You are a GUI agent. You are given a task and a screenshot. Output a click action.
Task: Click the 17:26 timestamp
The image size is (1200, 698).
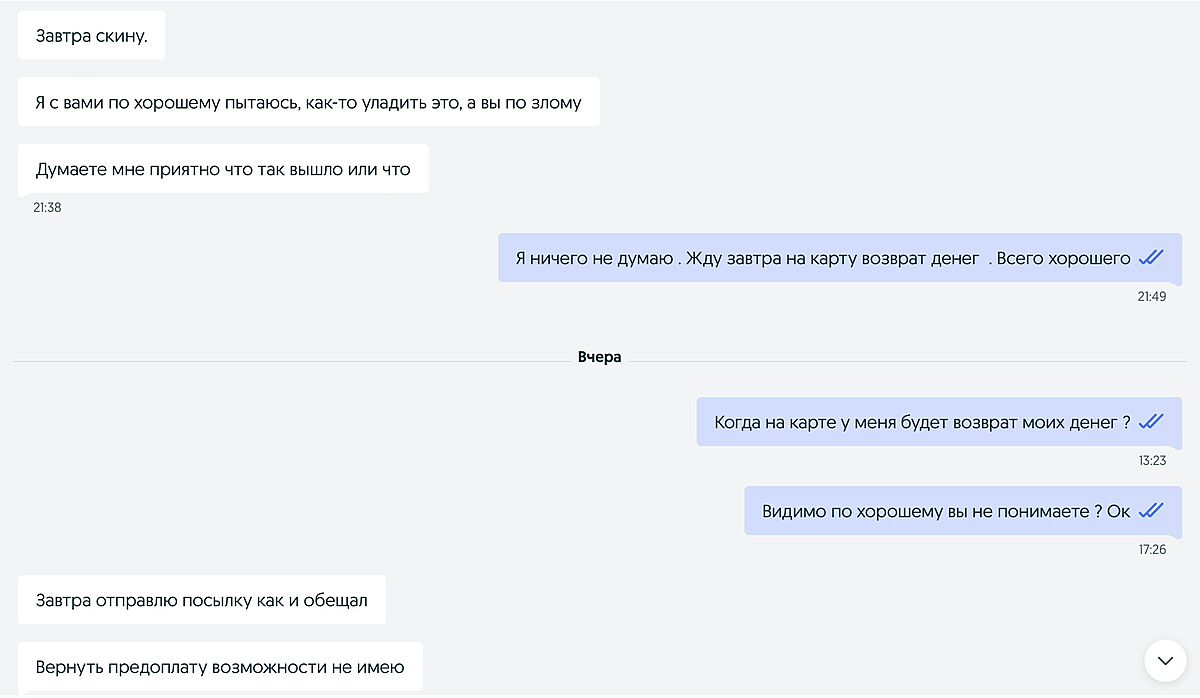[1151, 549]
